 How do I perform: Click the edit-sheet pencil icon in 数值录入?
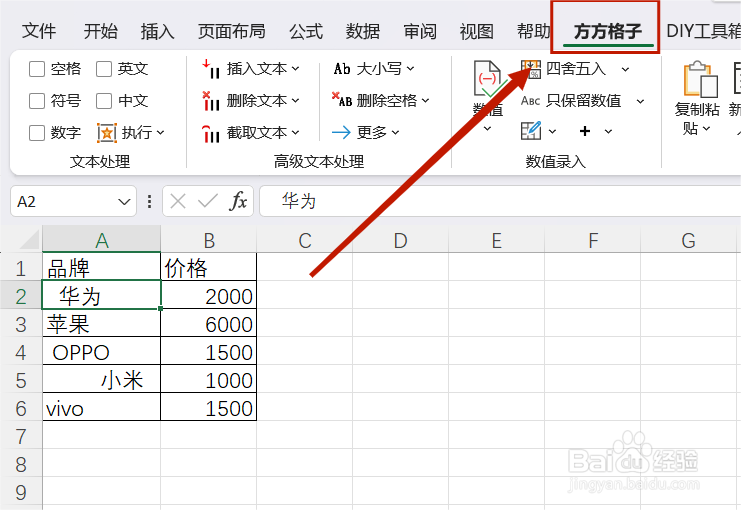(531, 131)
